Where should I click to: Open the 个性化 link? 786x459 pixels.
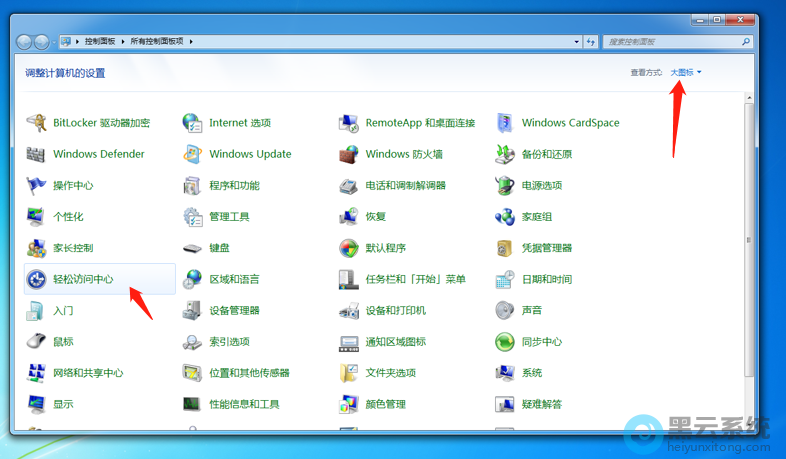[68, 217]
